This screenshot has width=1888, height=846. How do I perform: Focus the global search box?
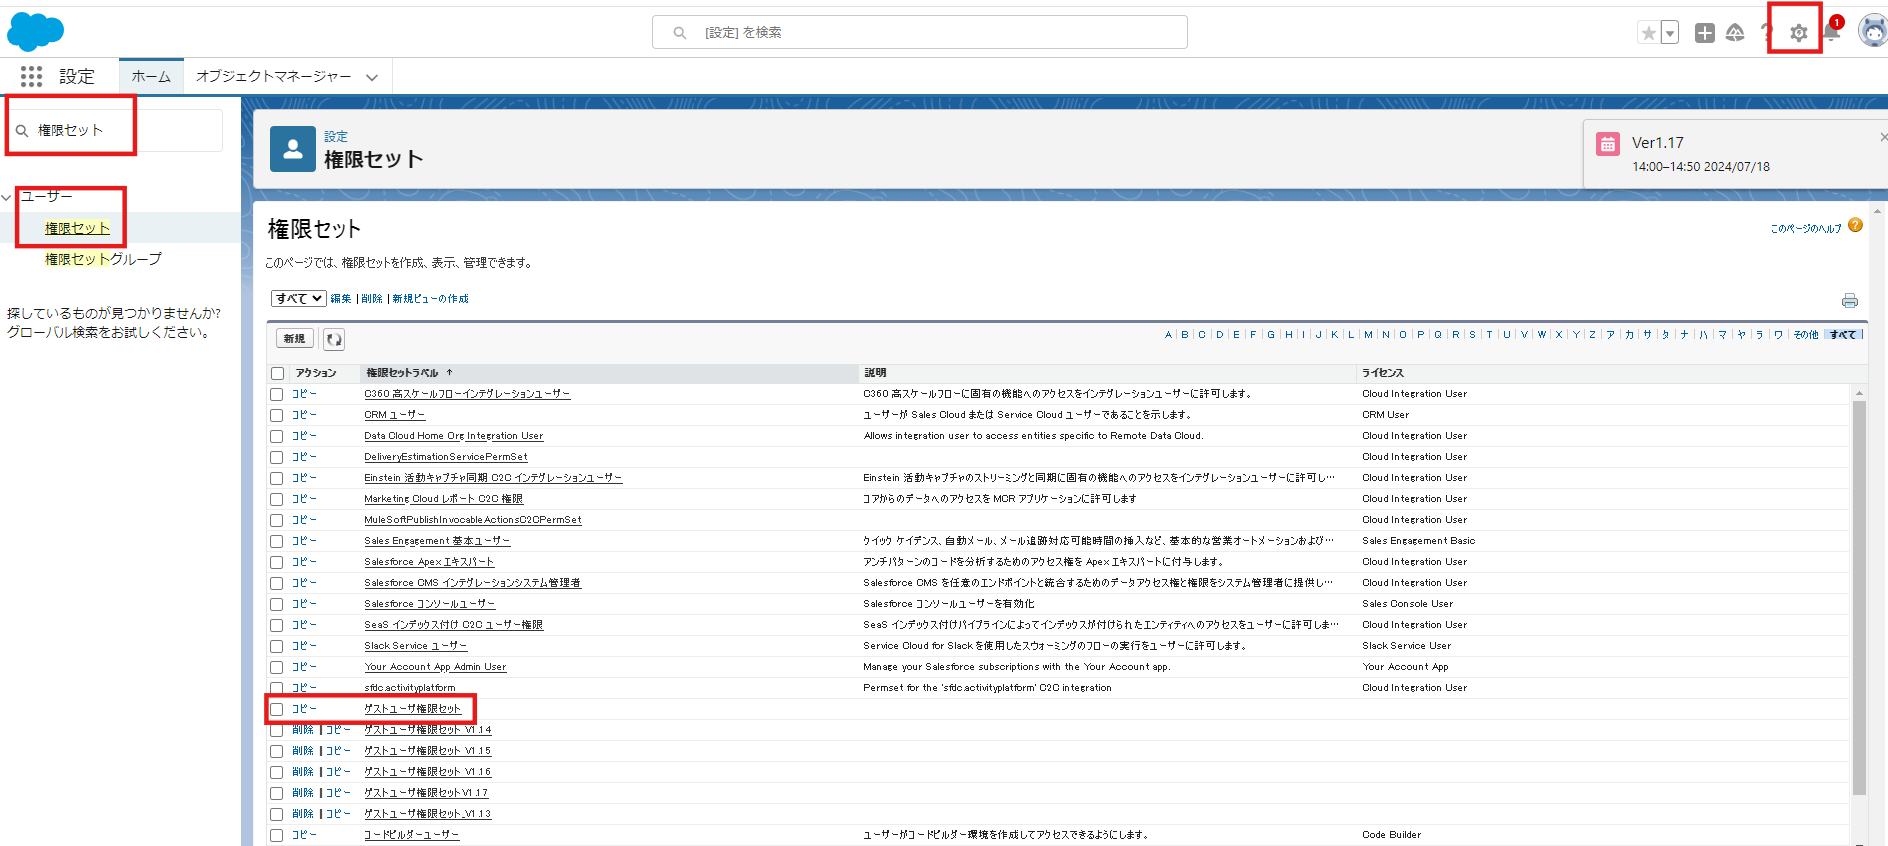click(x=920, y=32)
